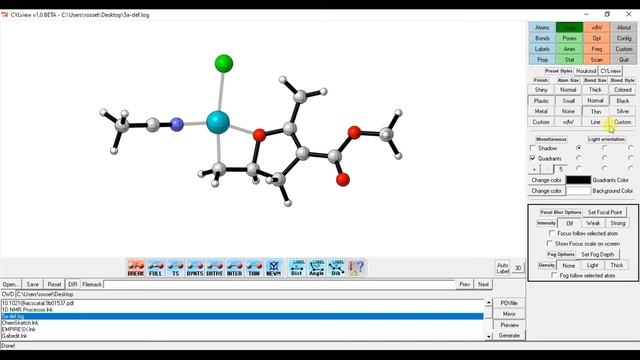
Task: Toggle the 3D button
Action: click(x=518, y=268)
